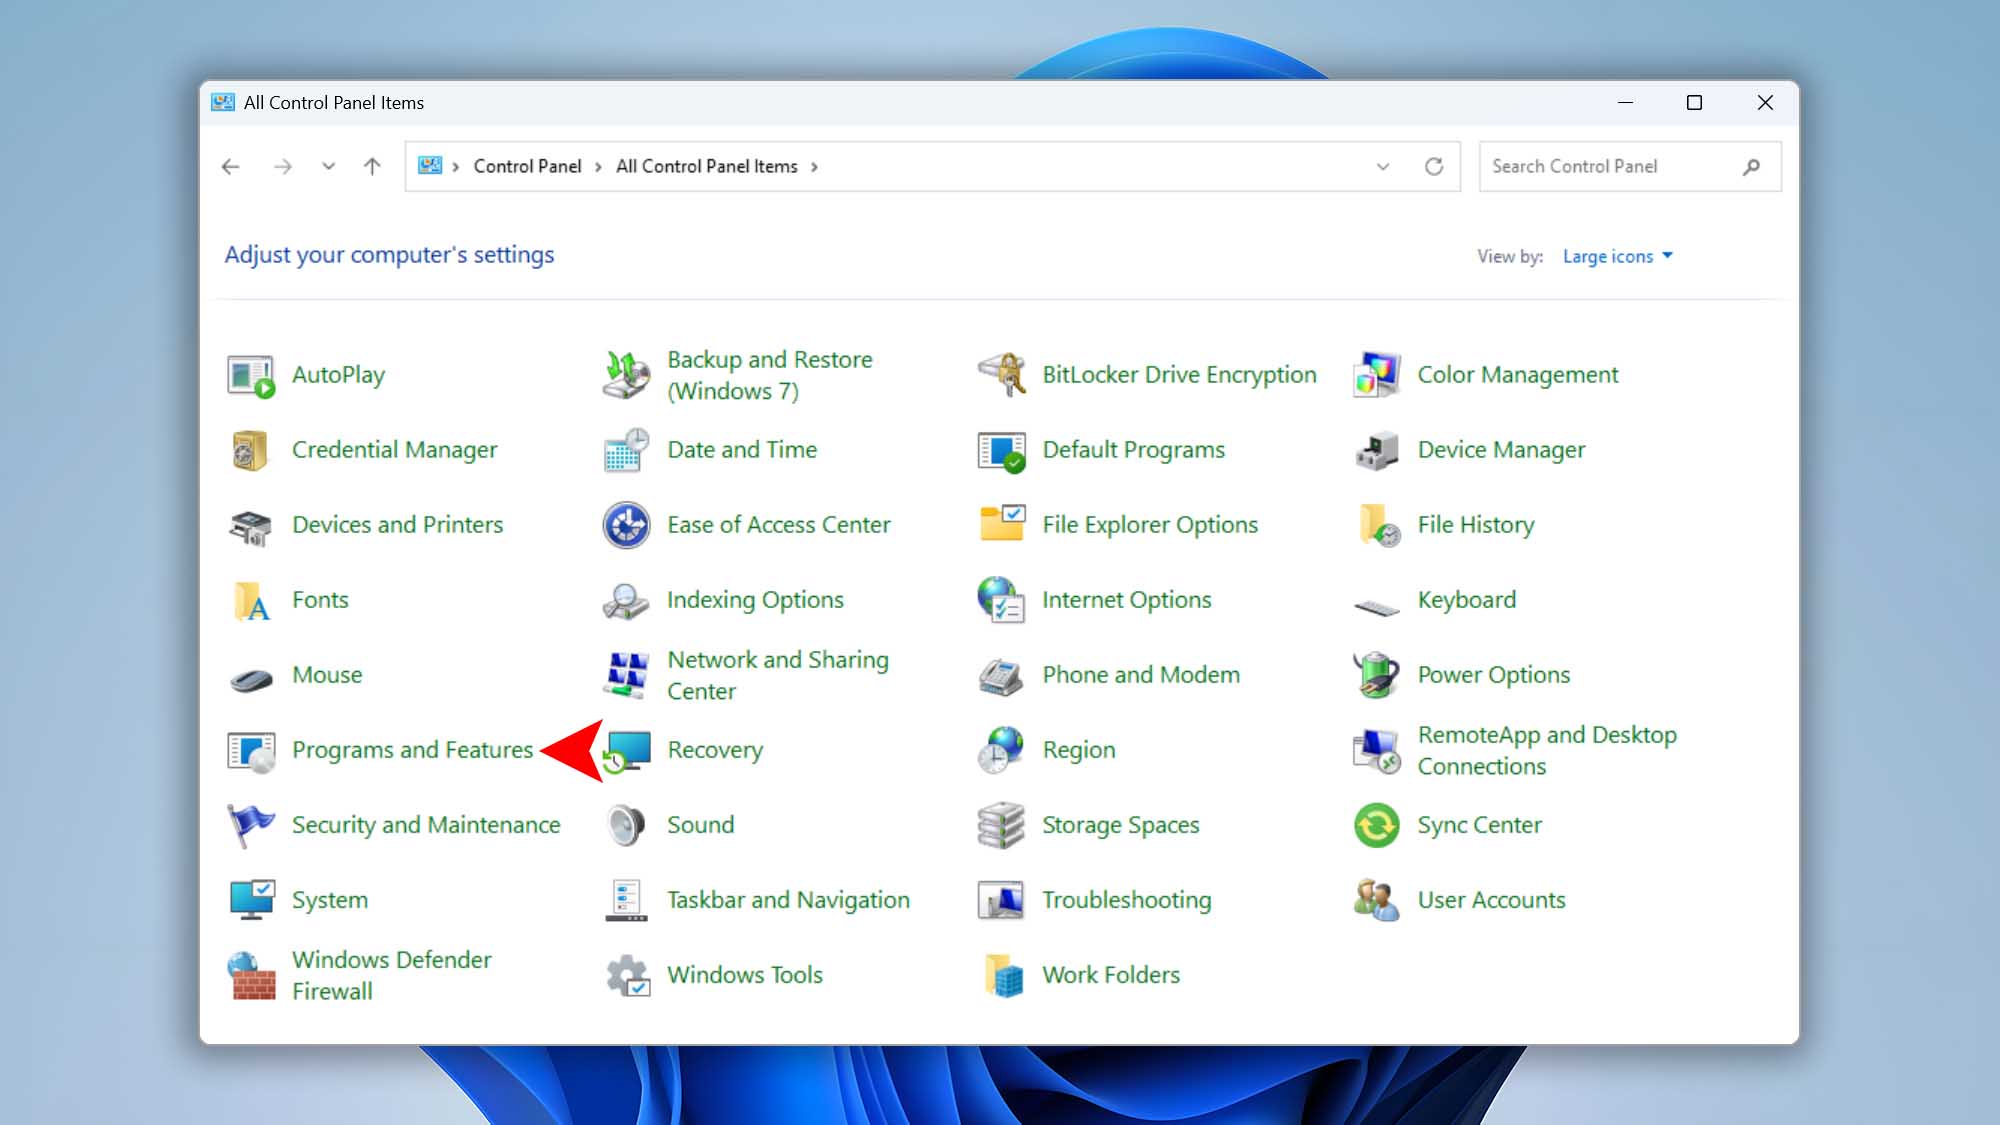
Task: Click the Work Folders icon
Action: (1002, 976)
